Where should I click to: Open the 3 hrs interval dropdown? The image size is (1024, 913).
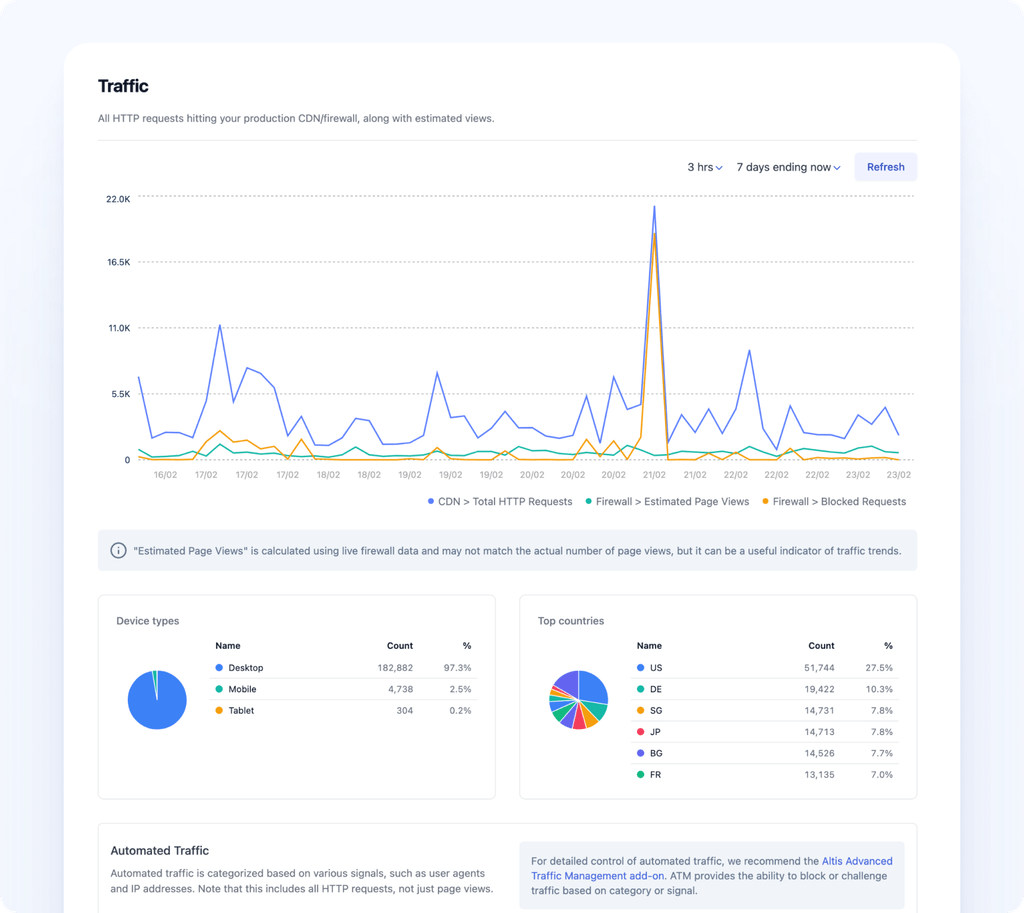click(x=704, y=167)
